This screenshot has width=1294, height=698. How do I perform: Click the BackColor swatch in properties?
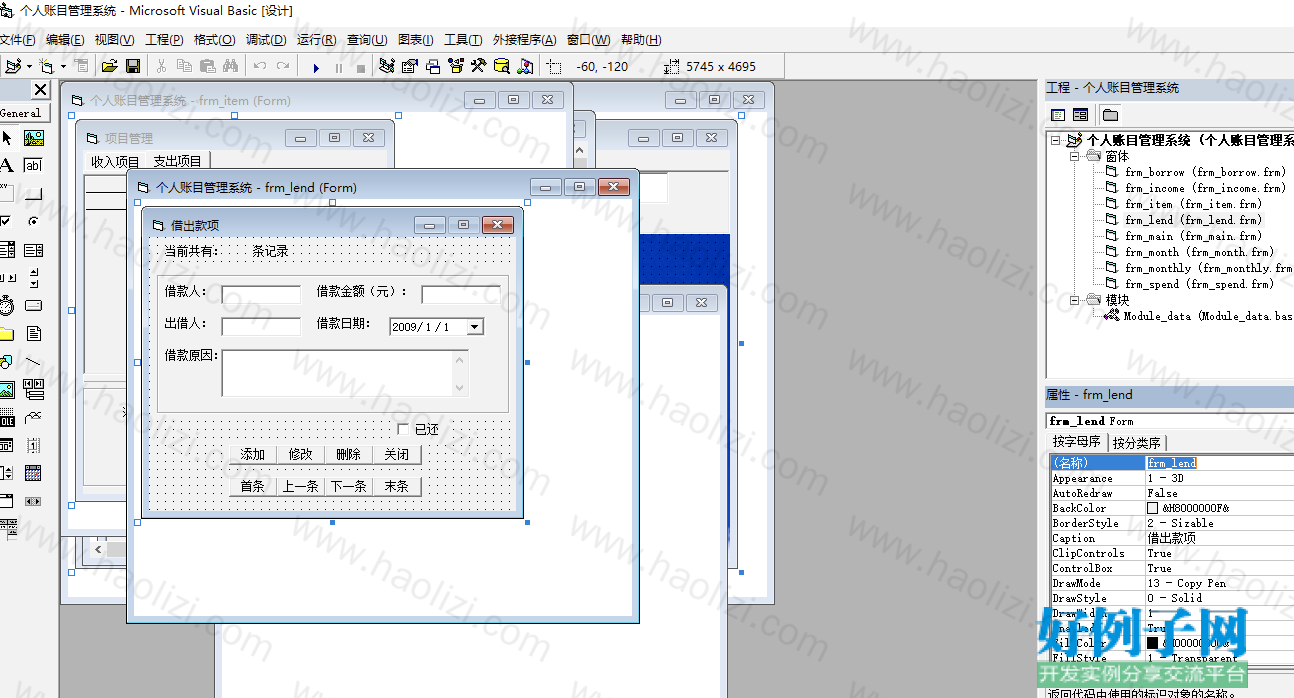[1152, 508]
